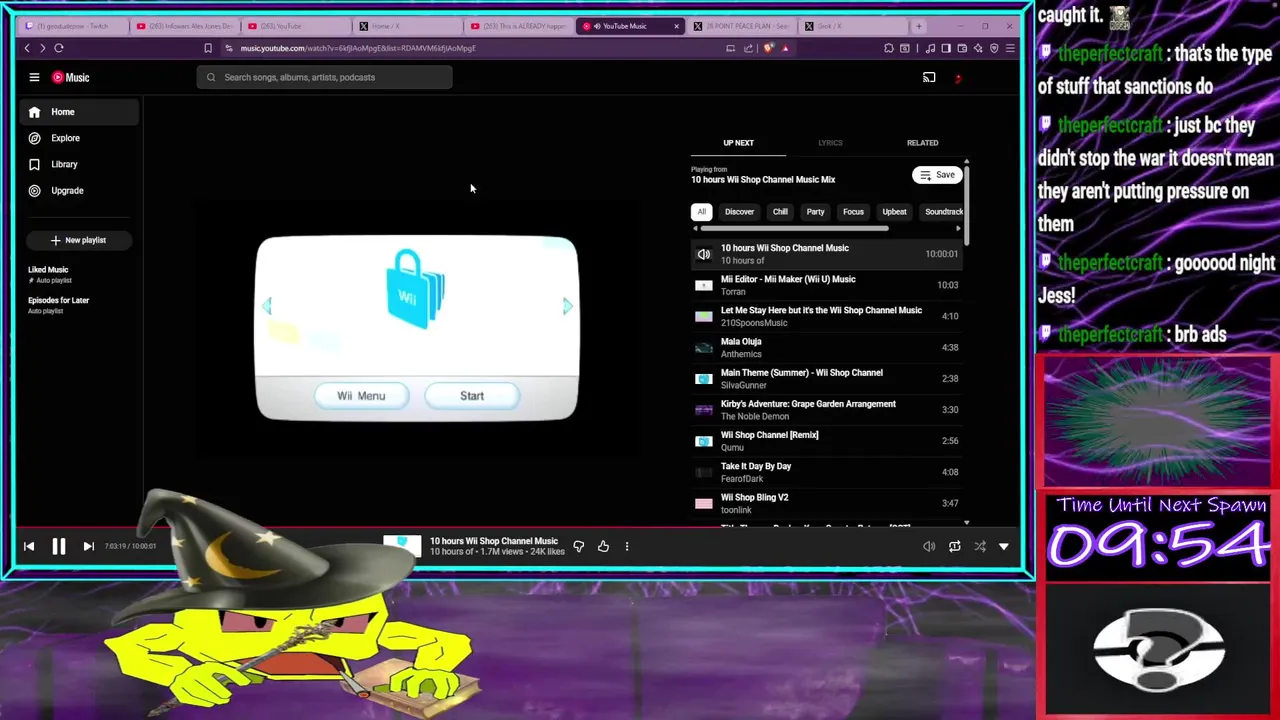Open the Explore page from sidebar
Image resolution: width=1280 pixels, height=720 pixels.
81,138
